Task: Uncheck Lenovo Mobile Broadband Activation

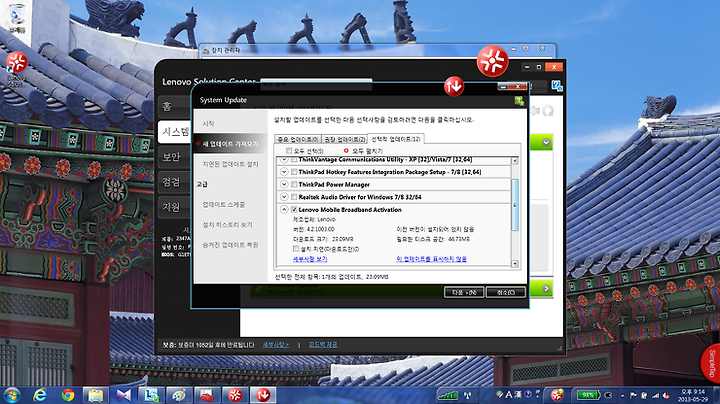Action: (x=294, y=209)
